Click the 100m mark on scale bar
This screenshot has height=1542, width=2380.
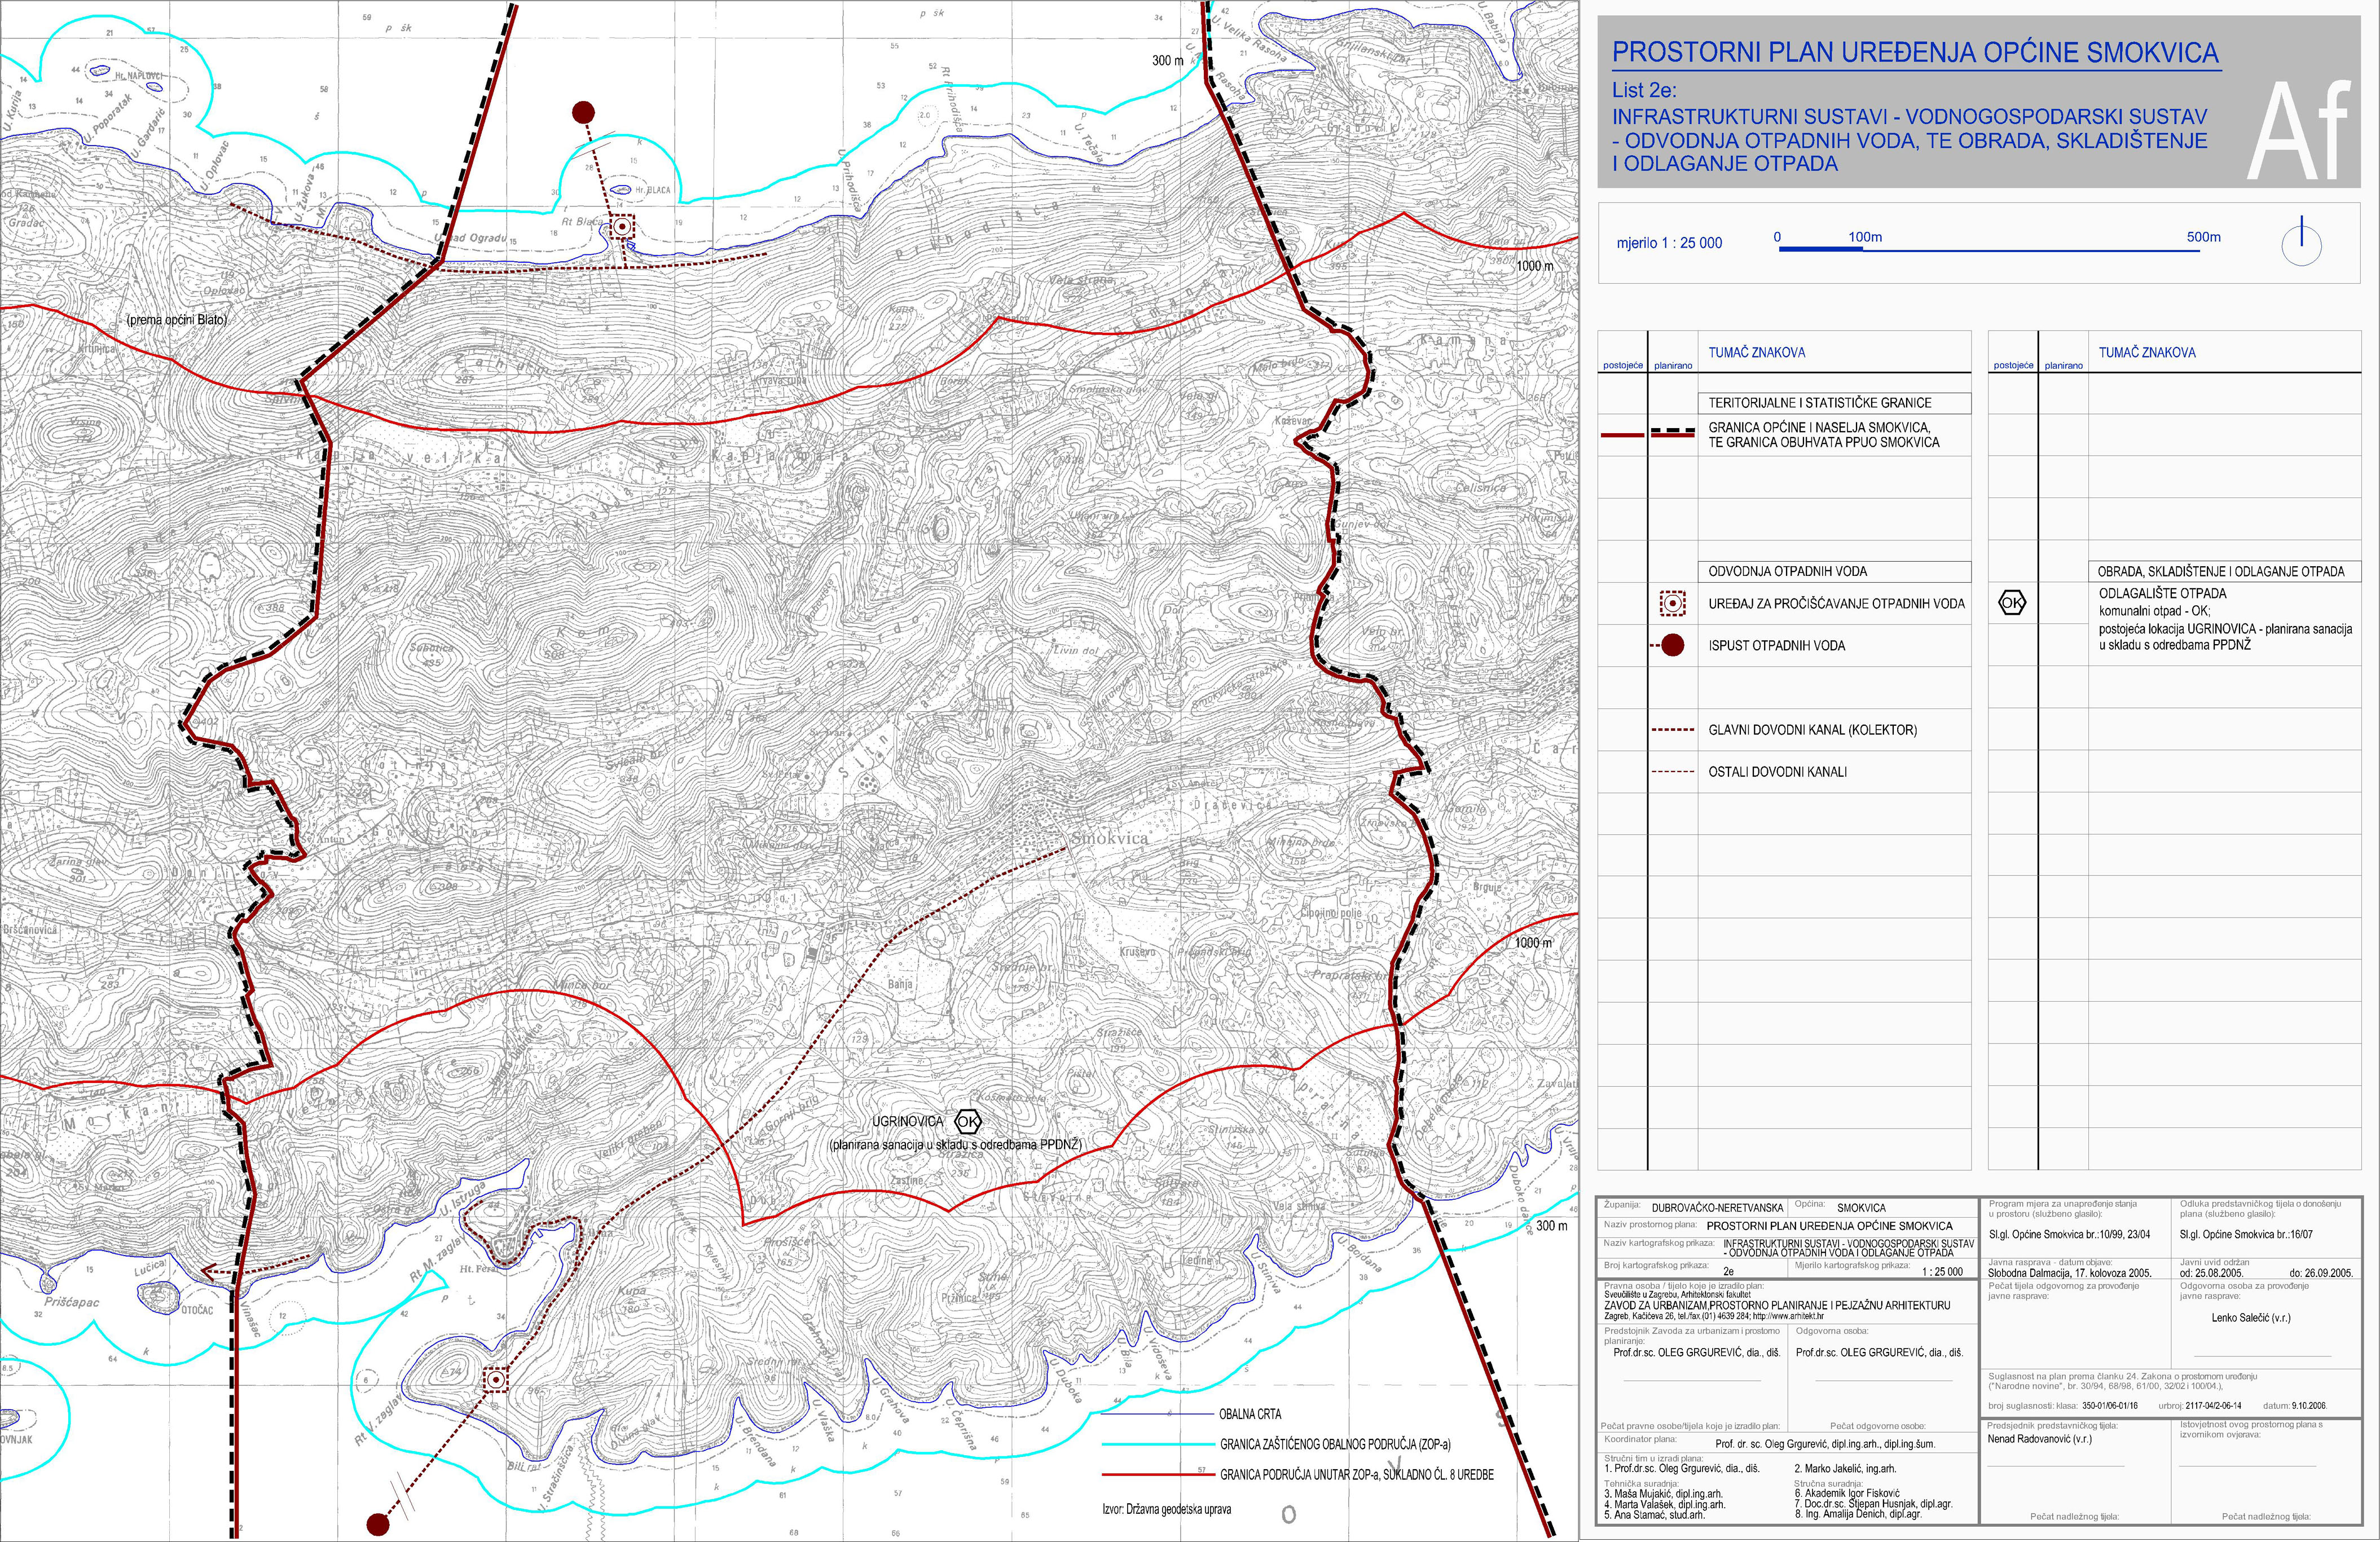click(x=1864, y=237)
